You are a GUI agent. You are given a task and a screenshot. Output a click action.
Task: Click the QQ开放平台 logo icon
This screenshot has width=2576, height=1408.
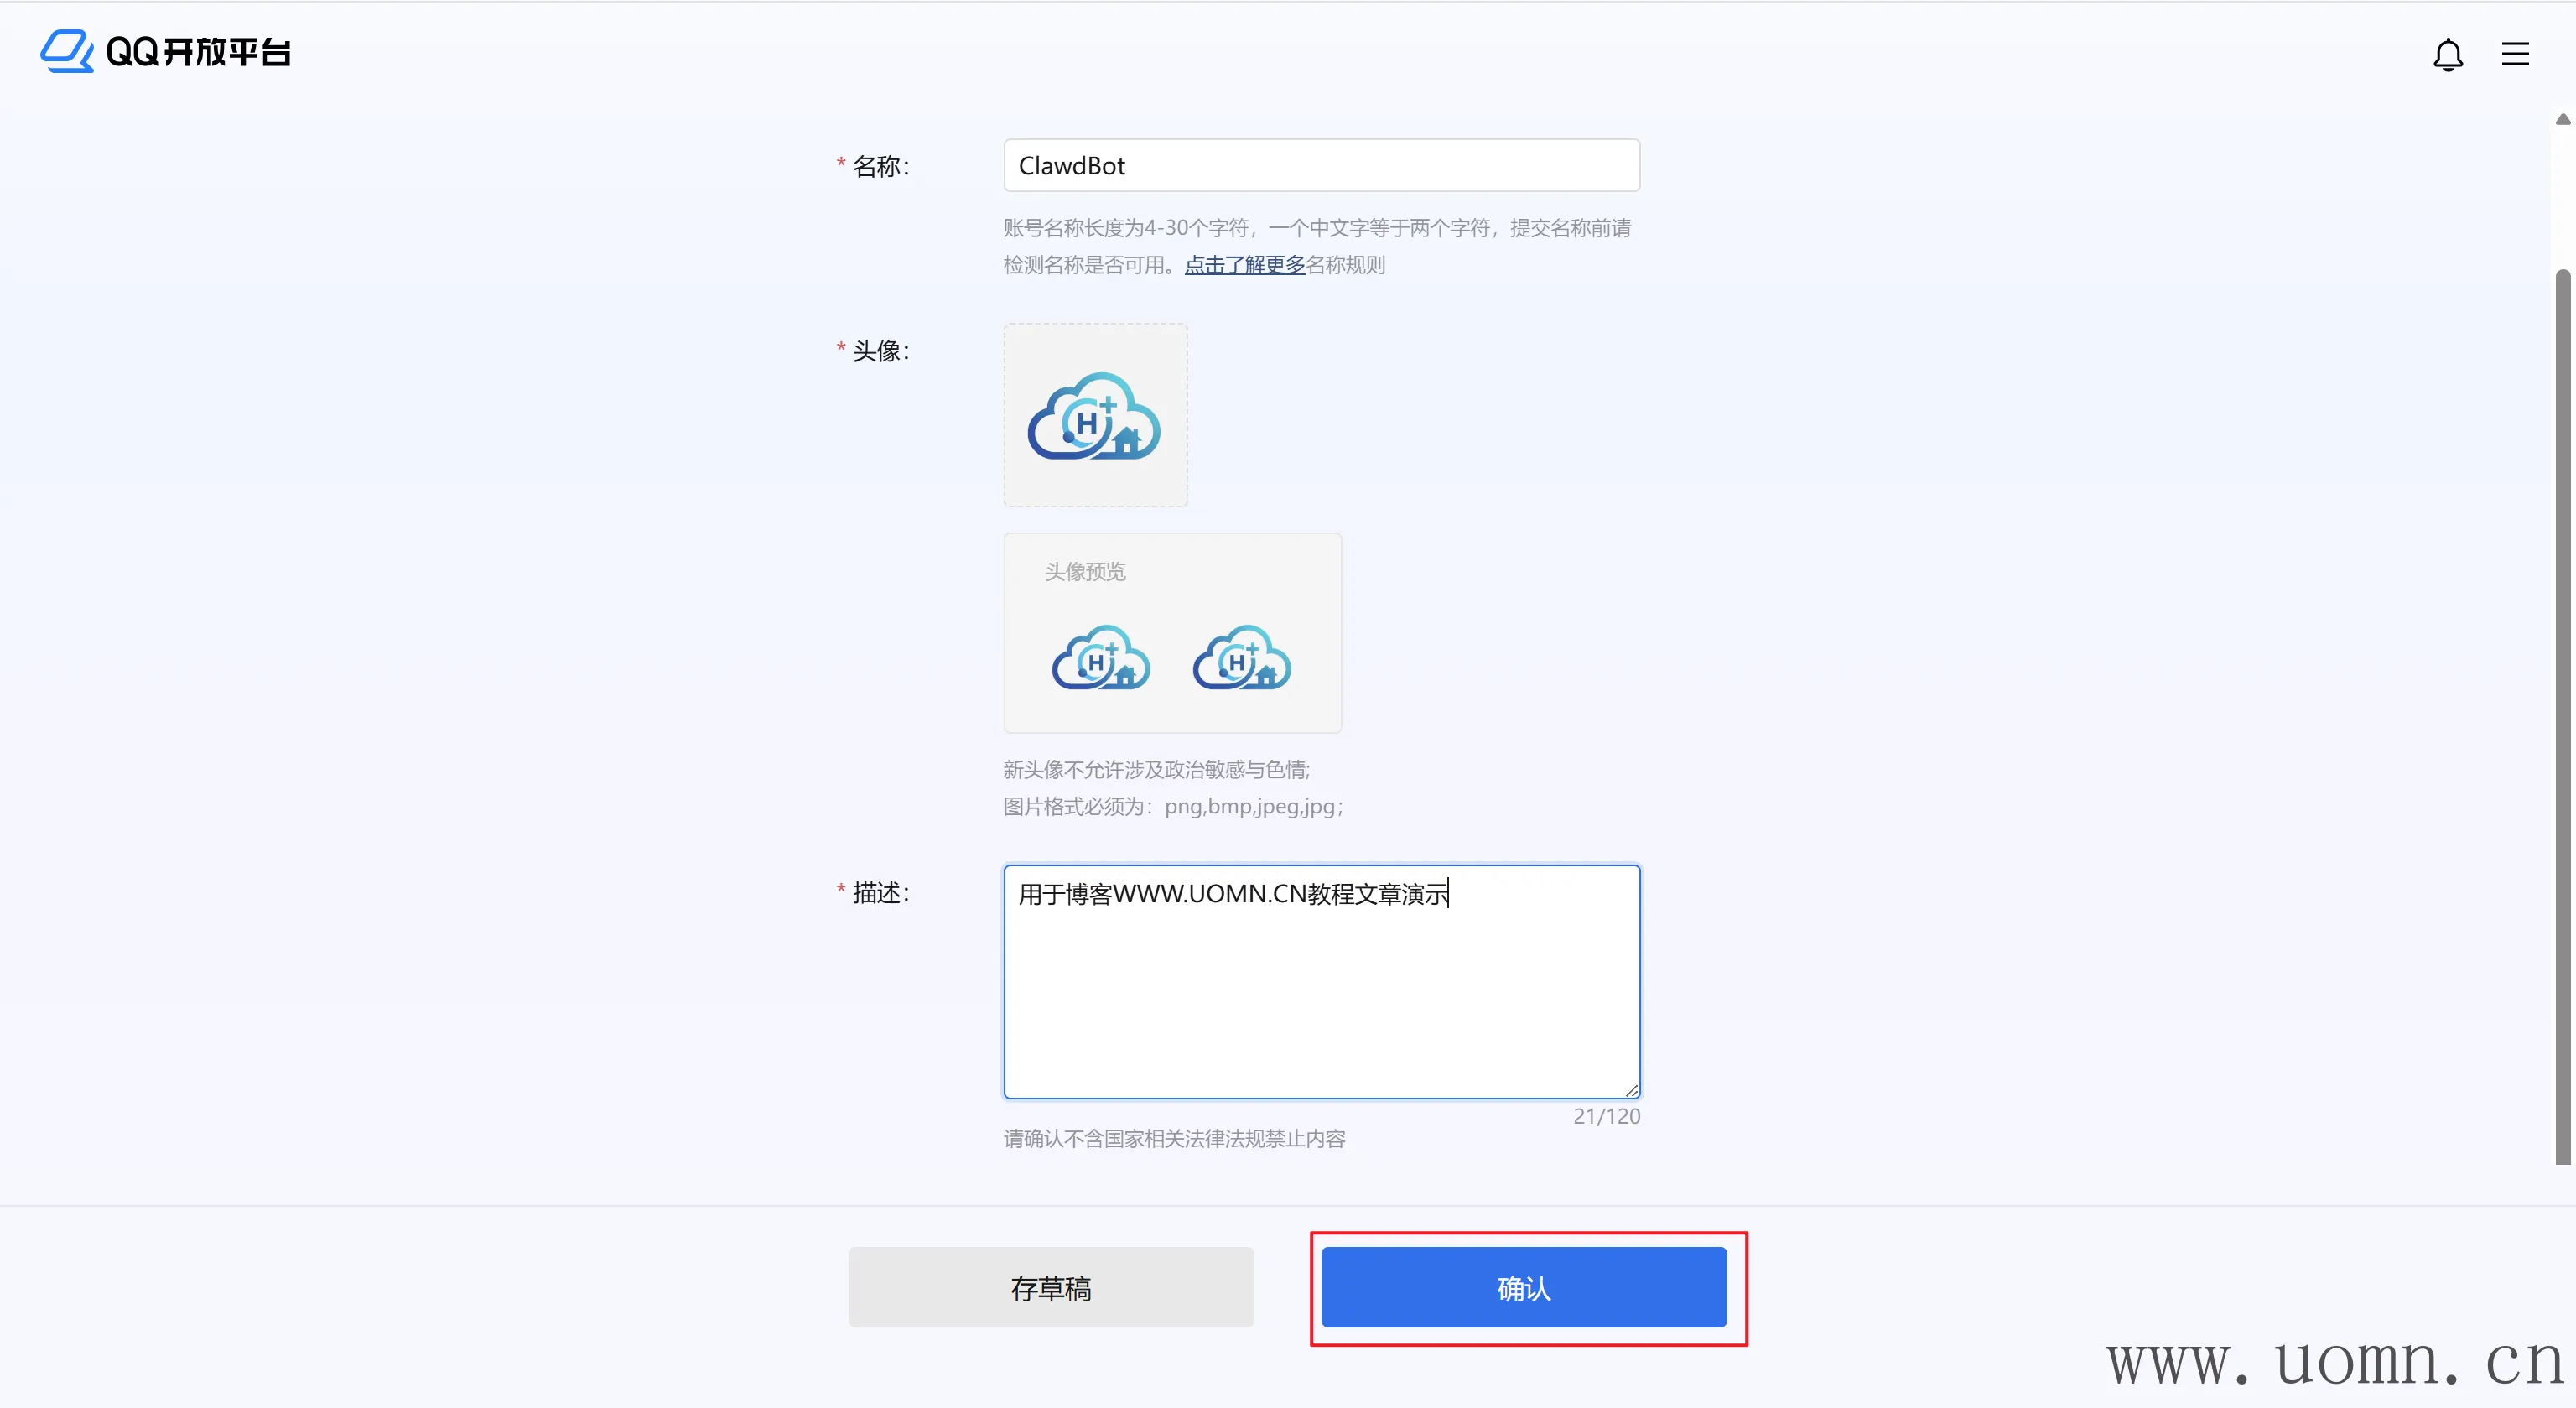(66, 51)
